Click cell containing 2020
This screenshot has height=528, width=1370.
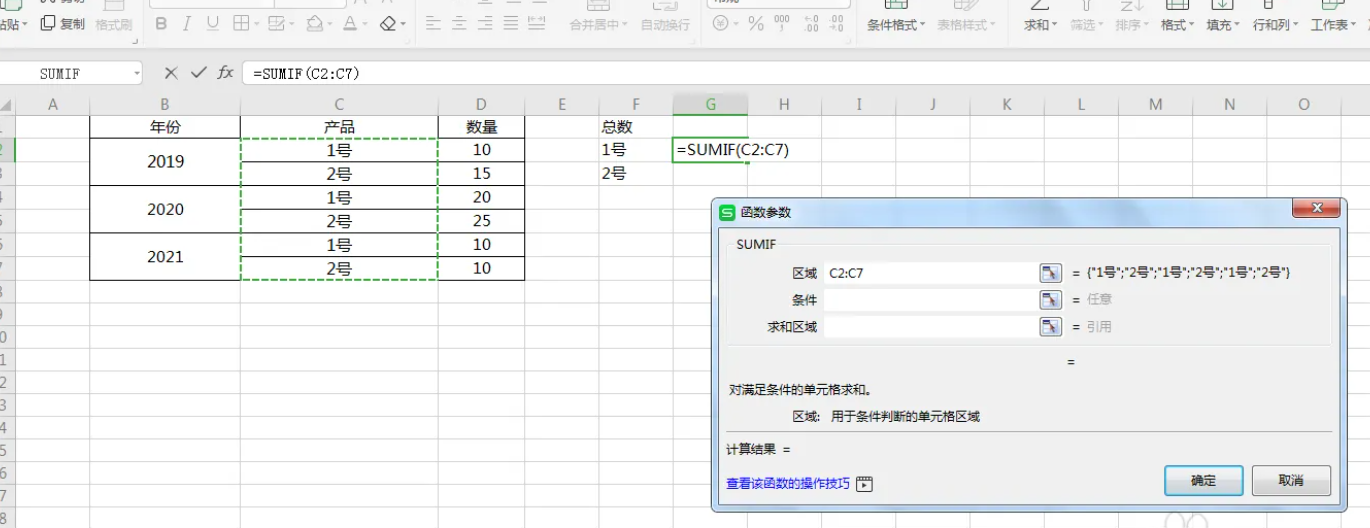point(165,209)
